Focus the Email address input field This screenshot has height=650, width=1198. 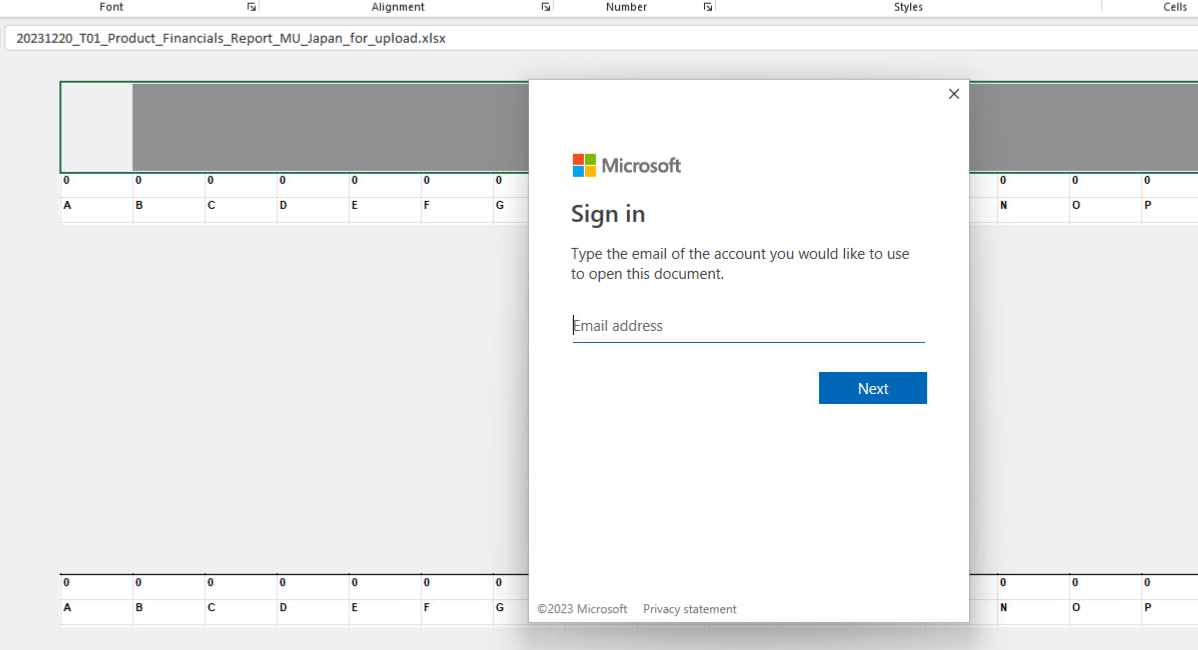point(748,326)
